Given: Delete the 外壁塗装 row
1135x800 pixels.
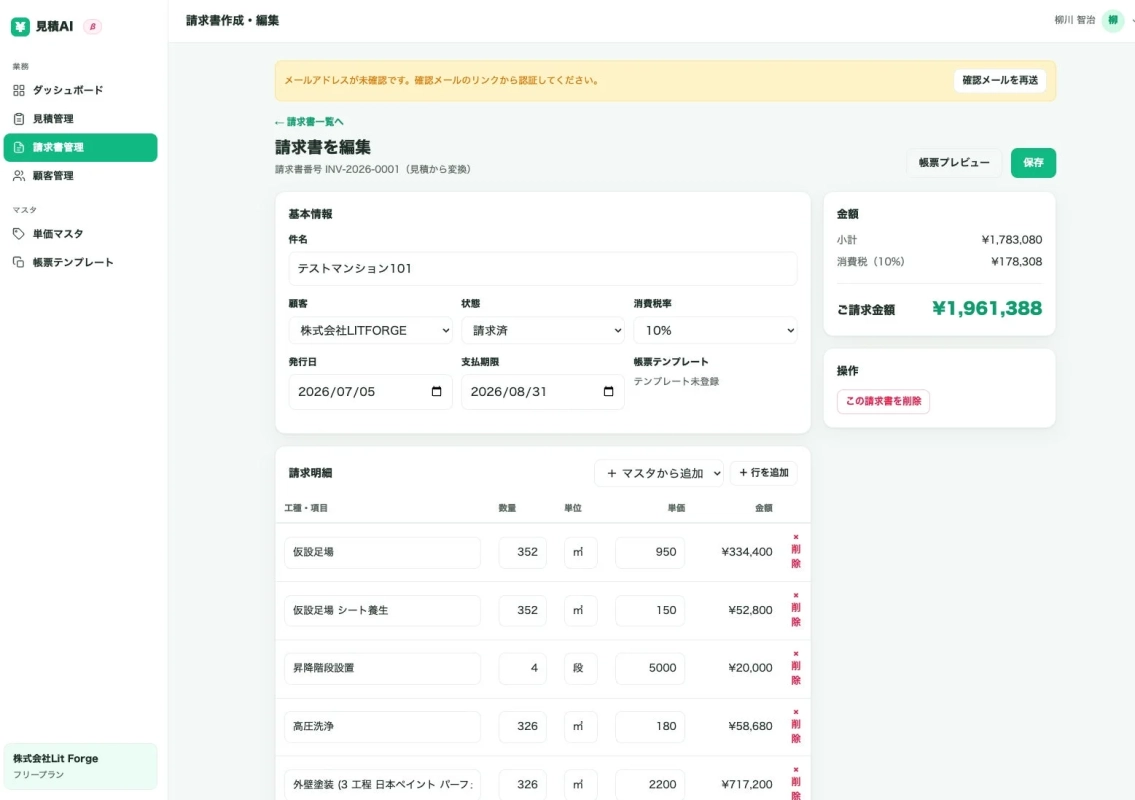Looking at the screenshot, I should [x=796, y=783].
